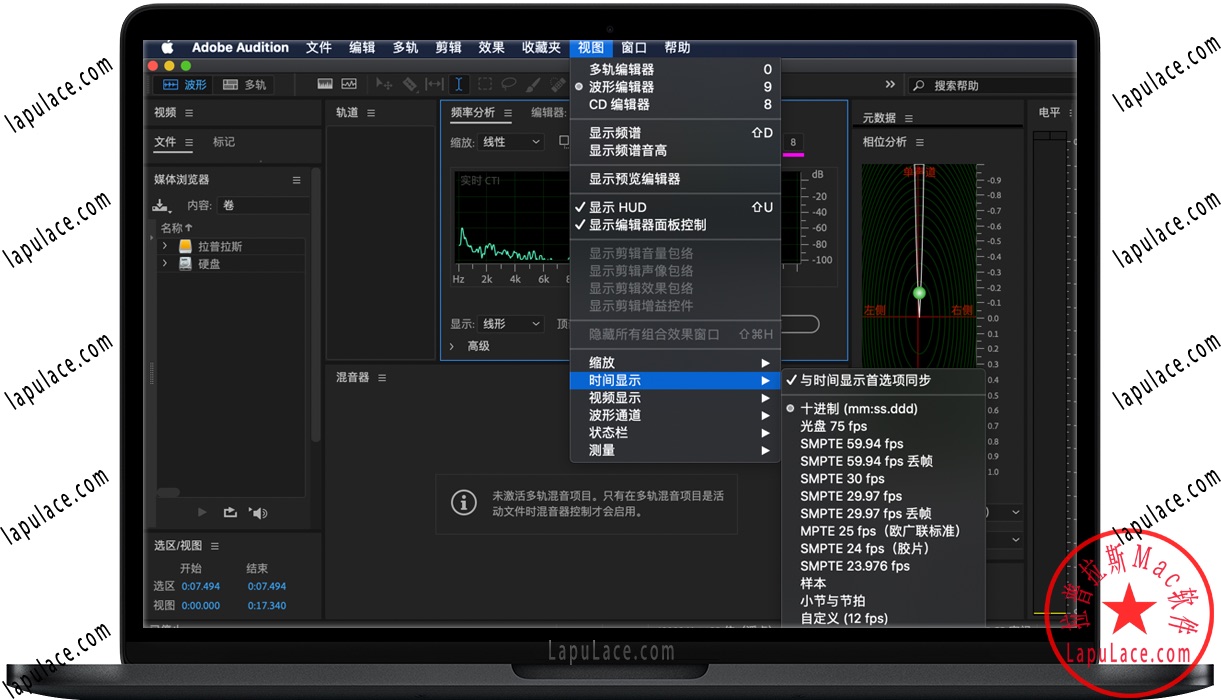Click the loudspeaker monitor icon below media browser
The image size is (1221, 700).
[x=258, y=513]
